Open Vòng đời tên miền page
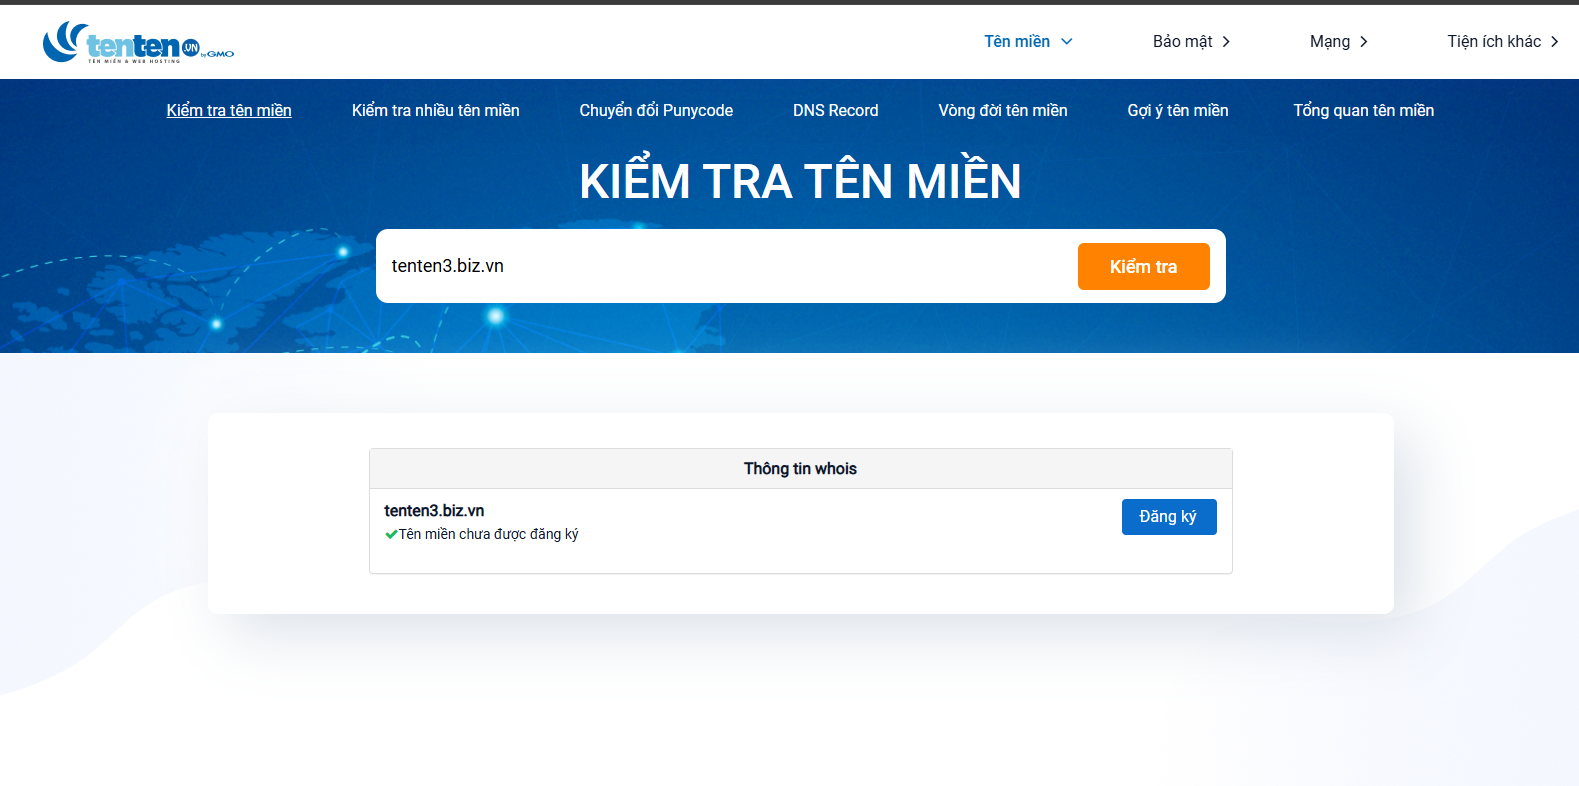The width and height of the screenshot is (1579, 786). point(1003,110)
